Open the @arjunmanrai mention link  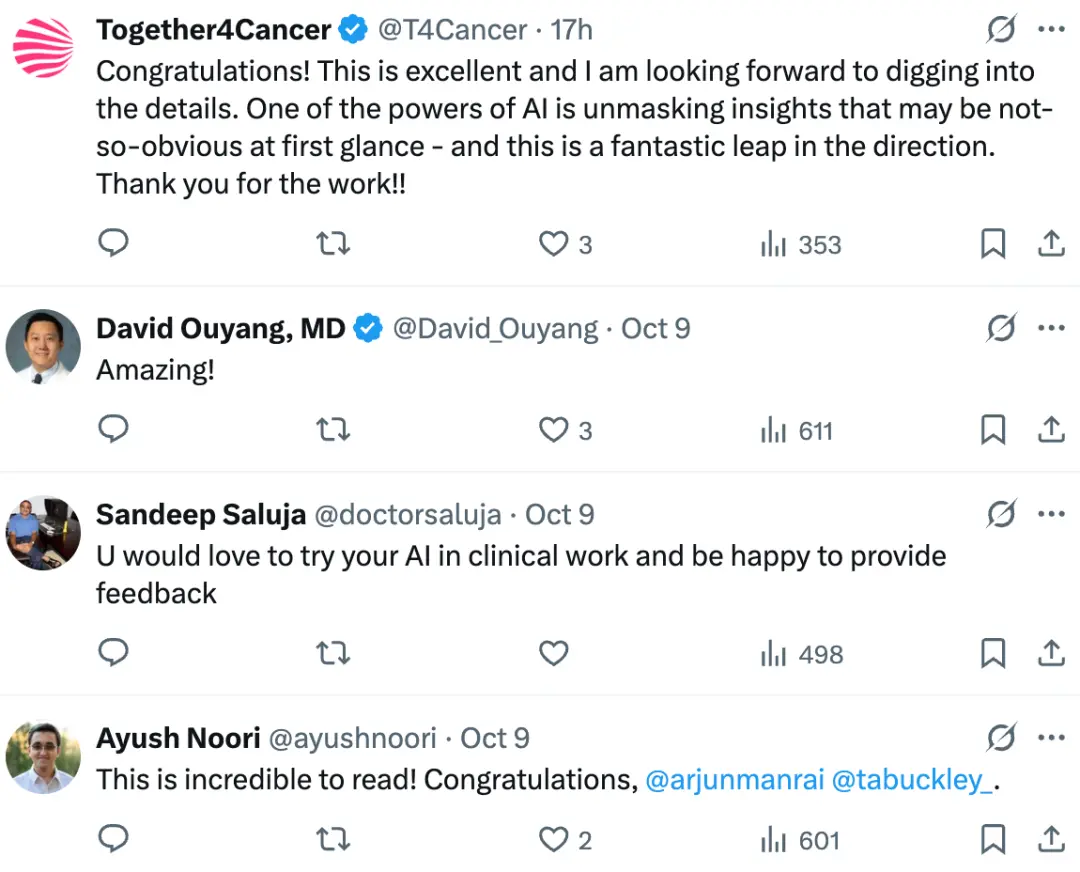pyautogui.click(x=734, y=780)
